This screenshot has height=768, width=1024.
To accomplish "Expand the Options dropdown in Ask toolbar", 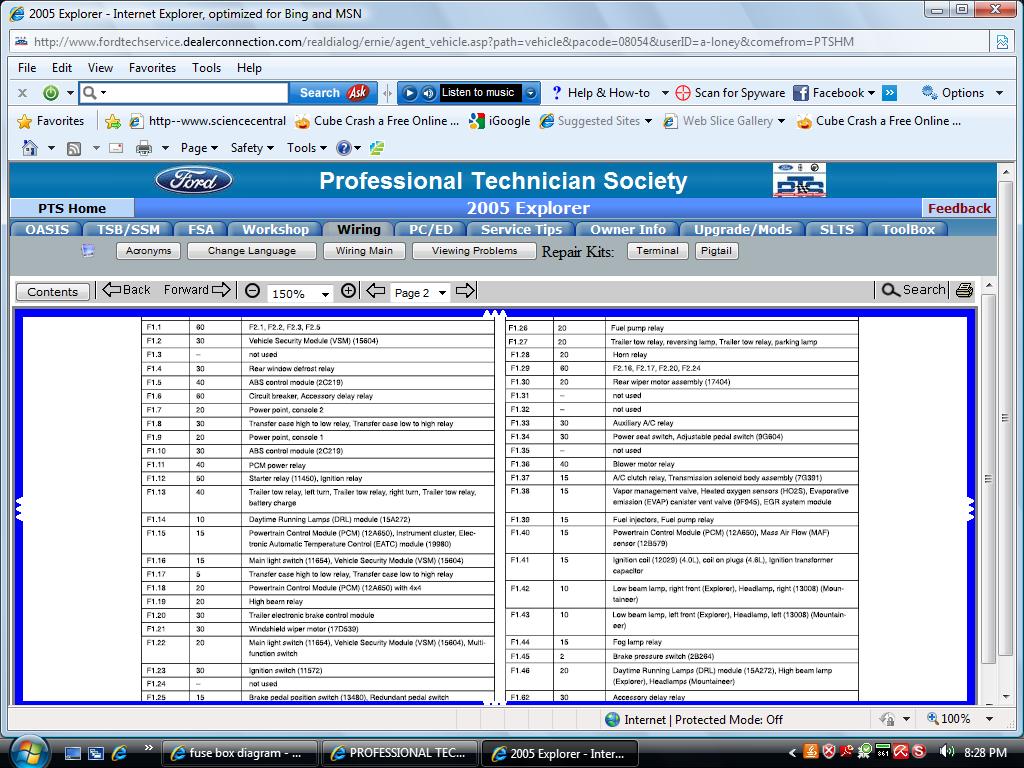I will 999,93.
